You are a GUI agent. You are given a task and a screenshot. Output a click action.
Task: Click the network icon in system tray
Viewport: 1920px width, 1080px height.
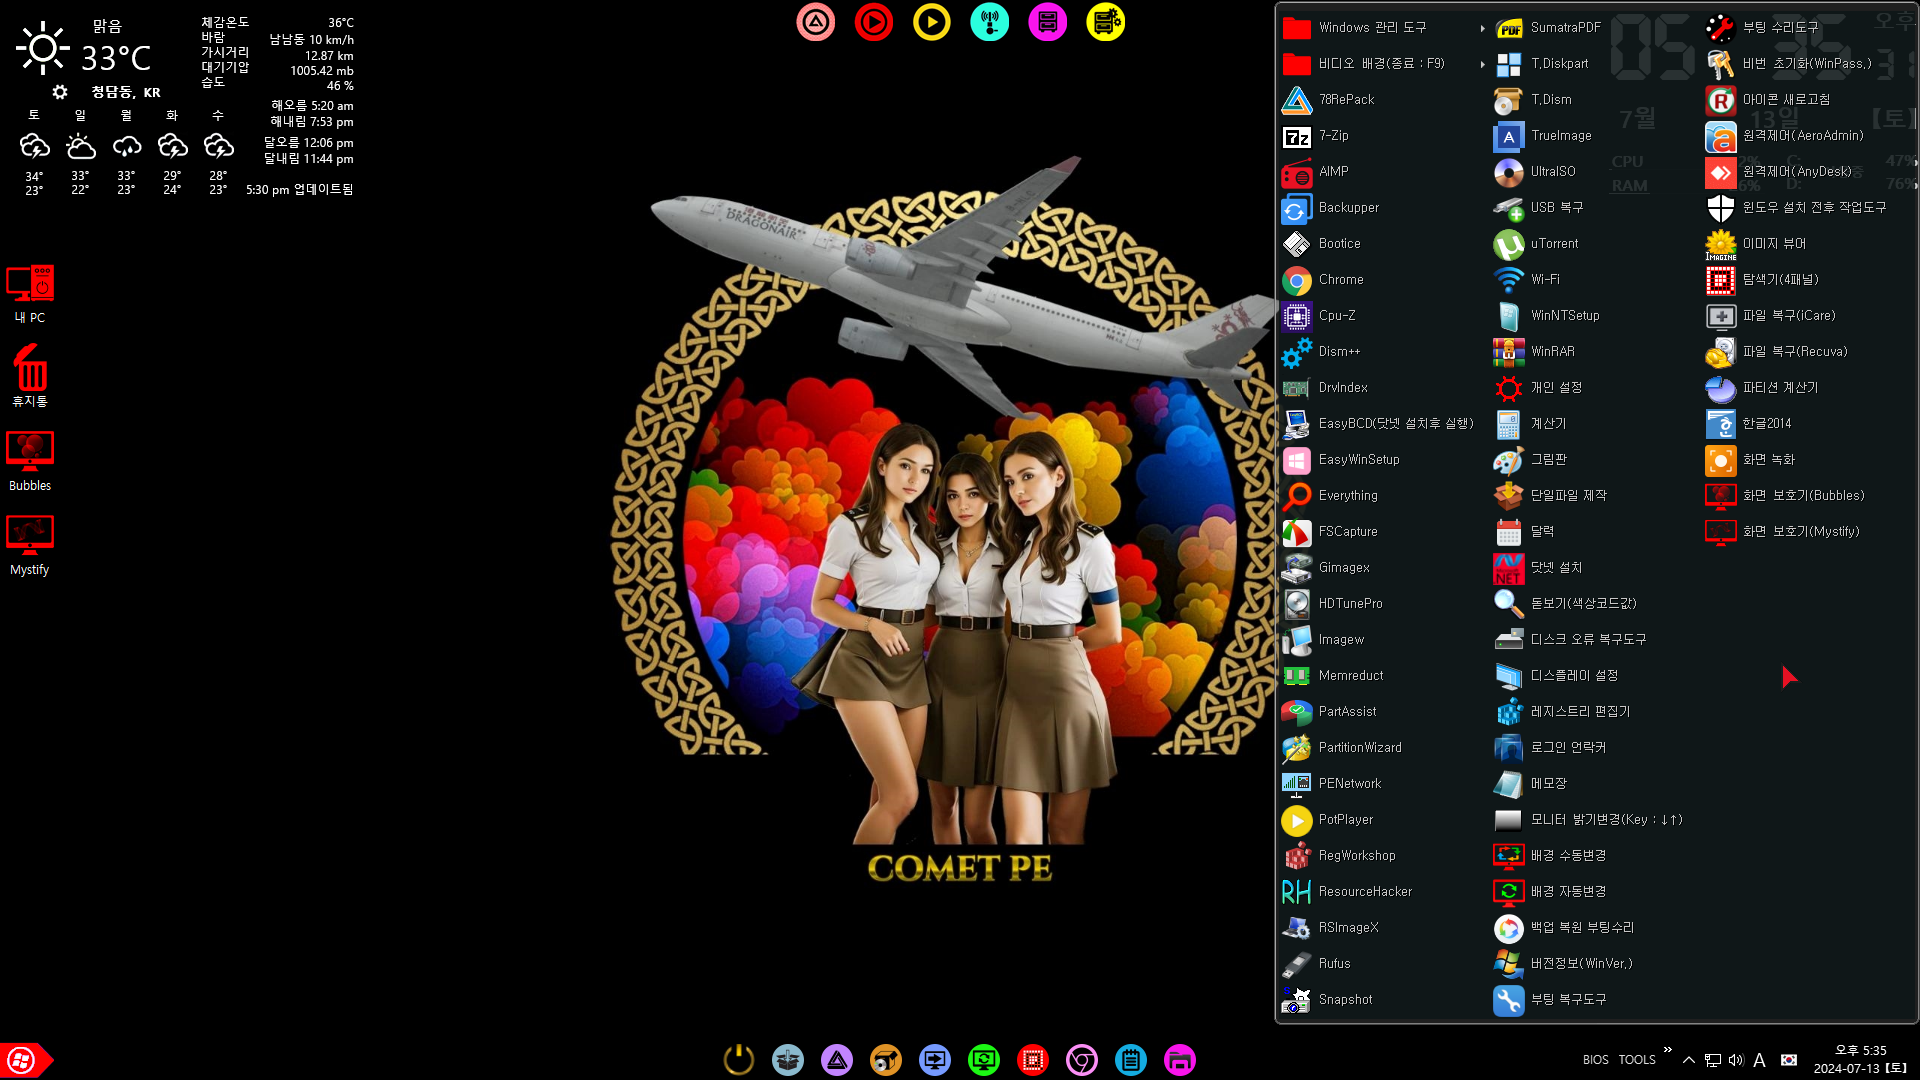pyautogui.click(x=1713, y=1060)
